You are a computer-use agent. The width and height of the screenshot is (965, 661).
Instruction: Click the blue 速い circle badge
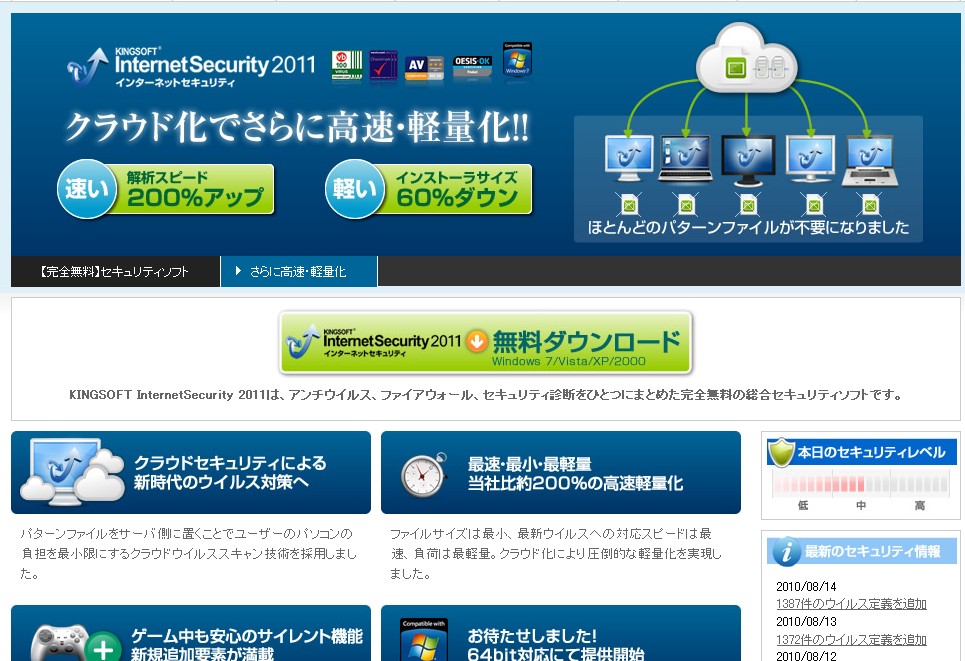click(86, 189)
